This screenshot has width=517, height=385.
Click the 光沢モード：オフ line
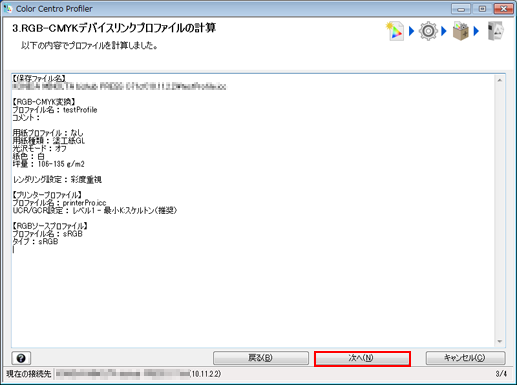(39, 148)
